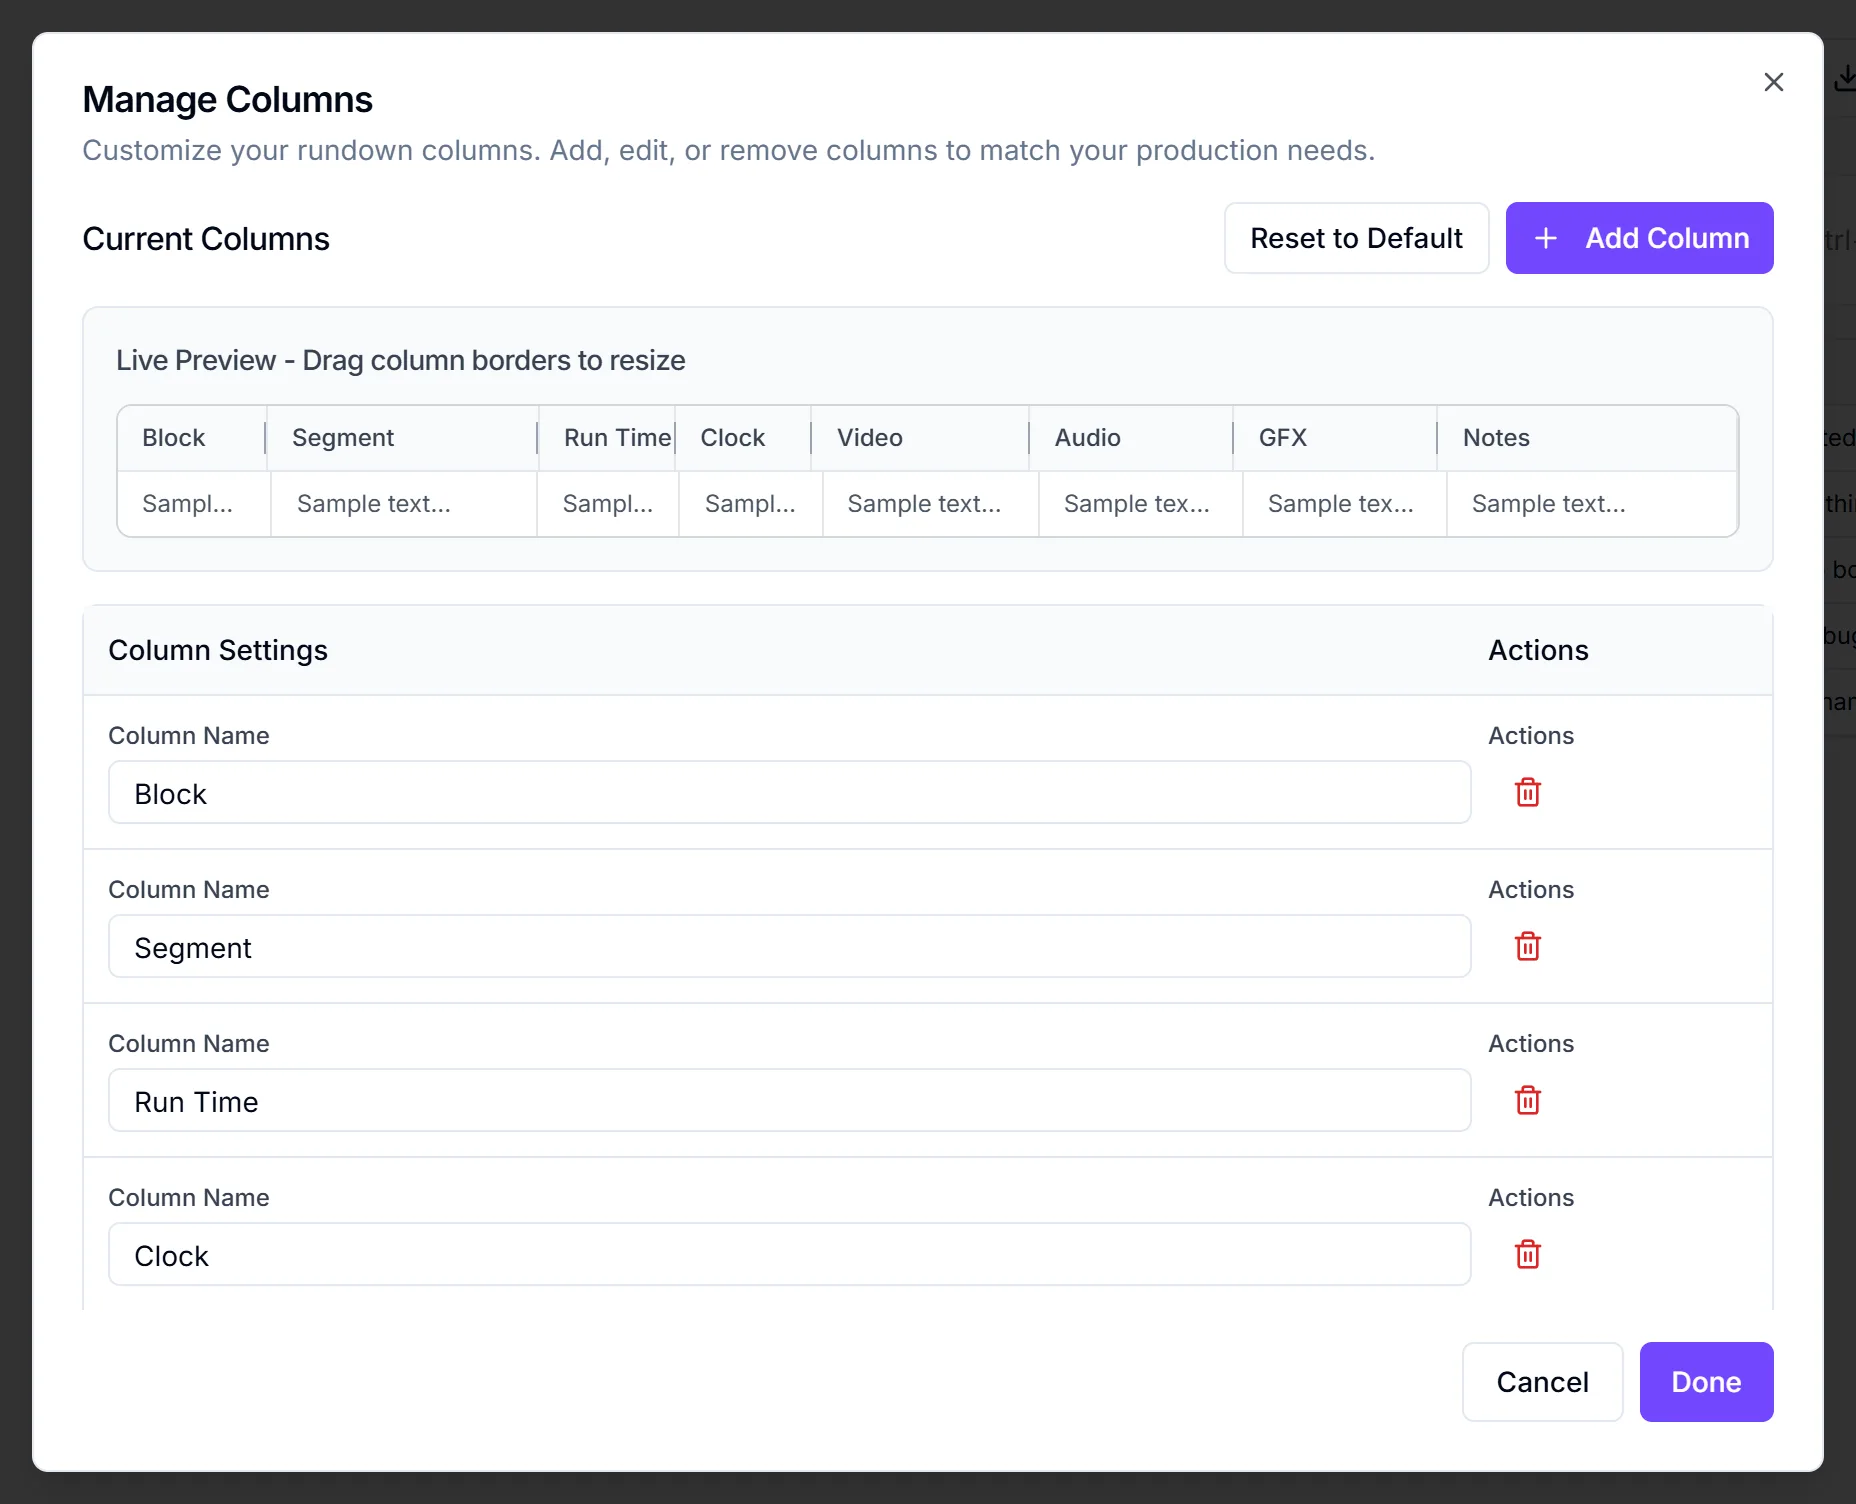This screenshot has width=1856, height=1504.
Task: Select the Video header in live preview
Action: (920, 438)
